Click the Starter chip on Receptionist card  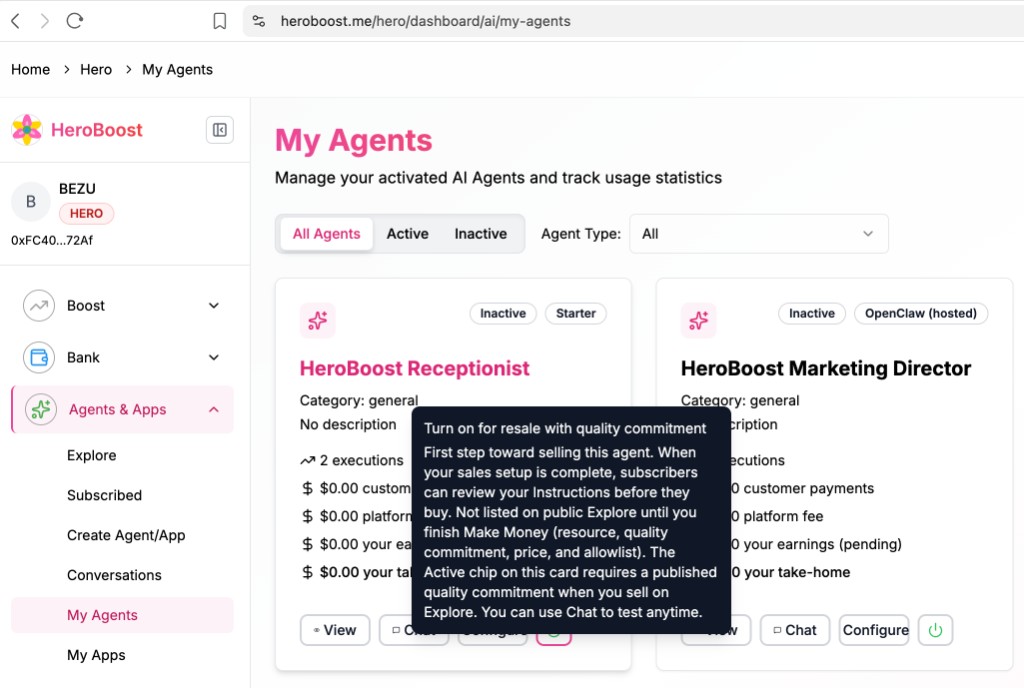coord(576,313)
